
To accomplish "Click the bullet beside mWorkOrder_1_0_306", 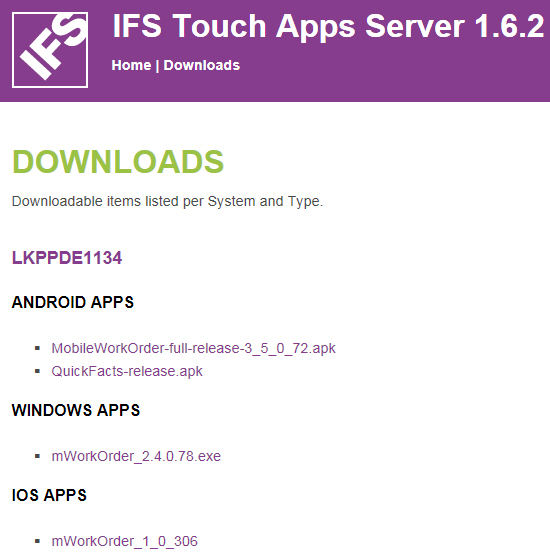I will click(x=37, y=541).
